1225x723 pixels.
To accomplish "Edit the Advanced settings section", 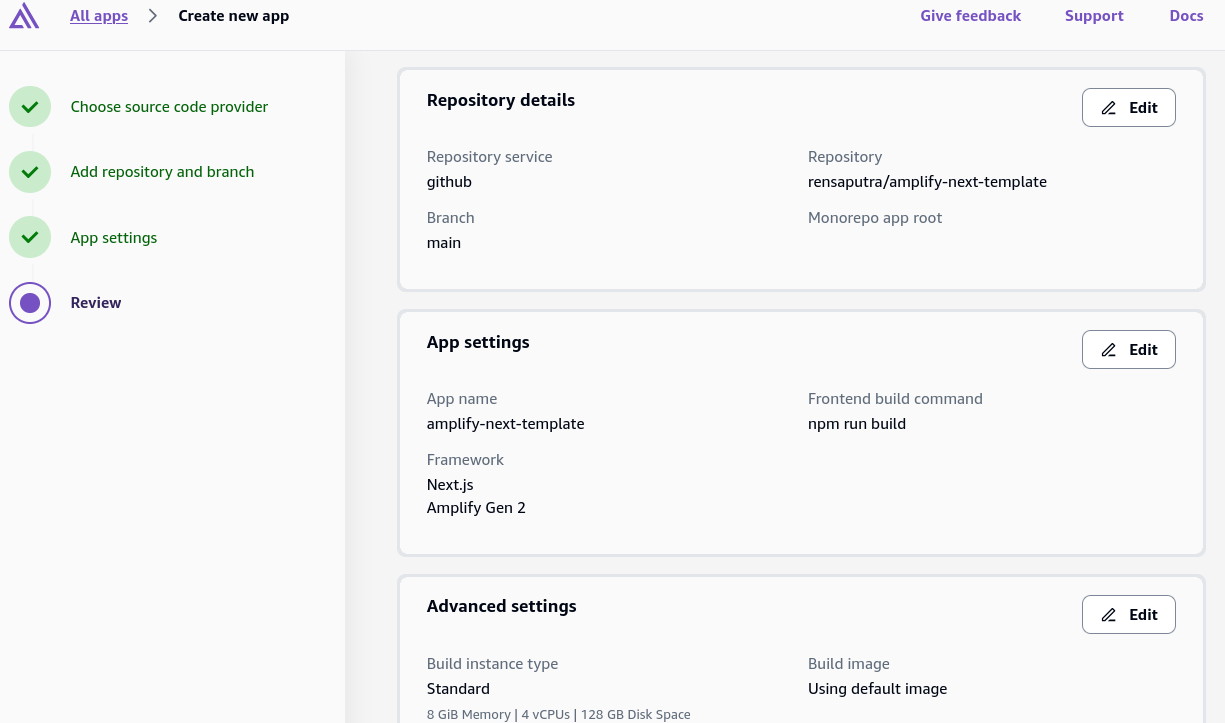I will [1128, 615].
